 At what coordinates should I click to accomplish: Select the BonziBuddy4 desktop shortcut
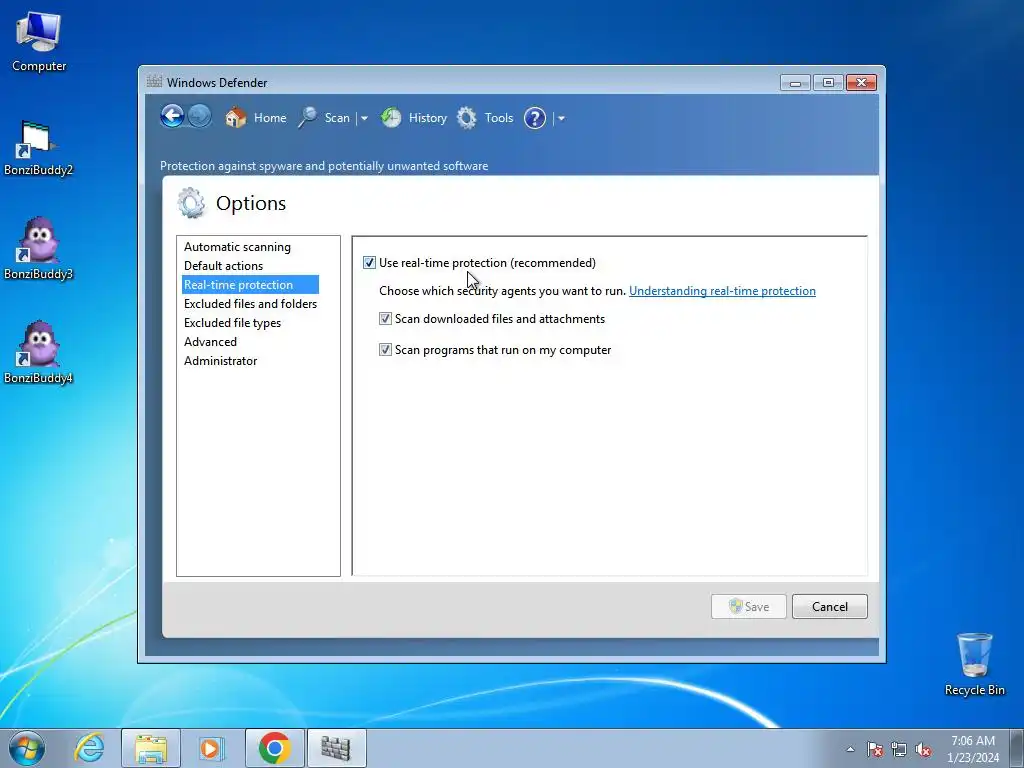point(38,353)
